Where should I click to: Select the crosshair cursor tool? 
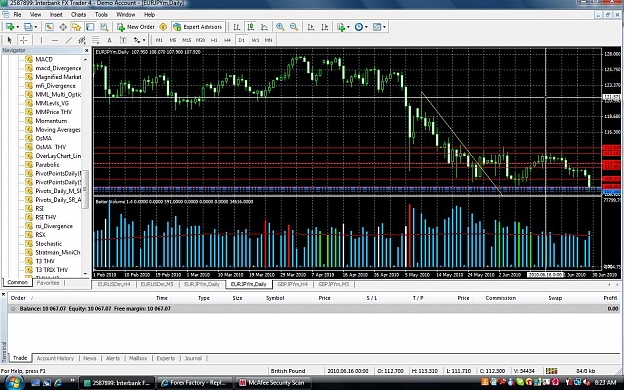[x=24, y=40]
